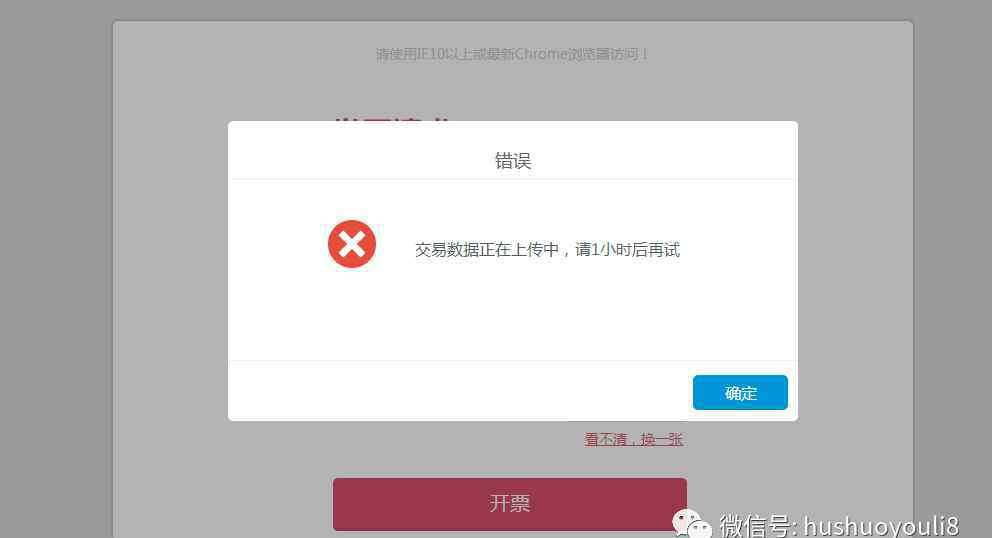Click the IE10/Chrome browser notice text
Screen dimensions: 992x538
point(511,54)
